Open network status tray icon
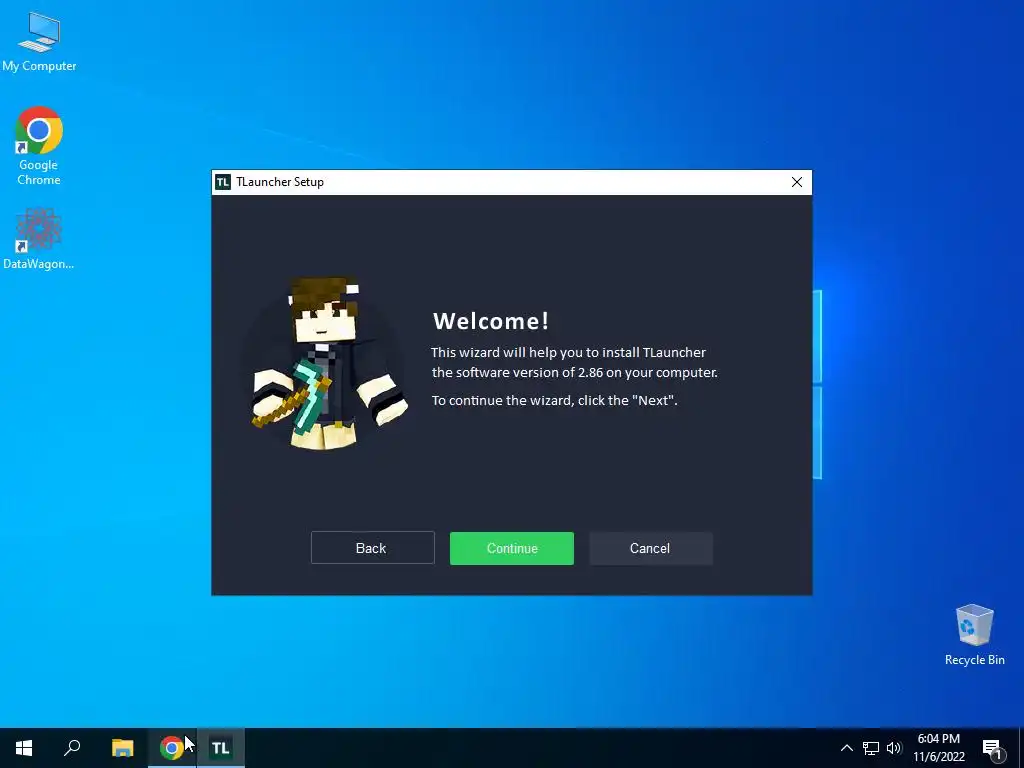This screenshot has width=1024, height=768. pyautogui.click(x=871, y=748)
